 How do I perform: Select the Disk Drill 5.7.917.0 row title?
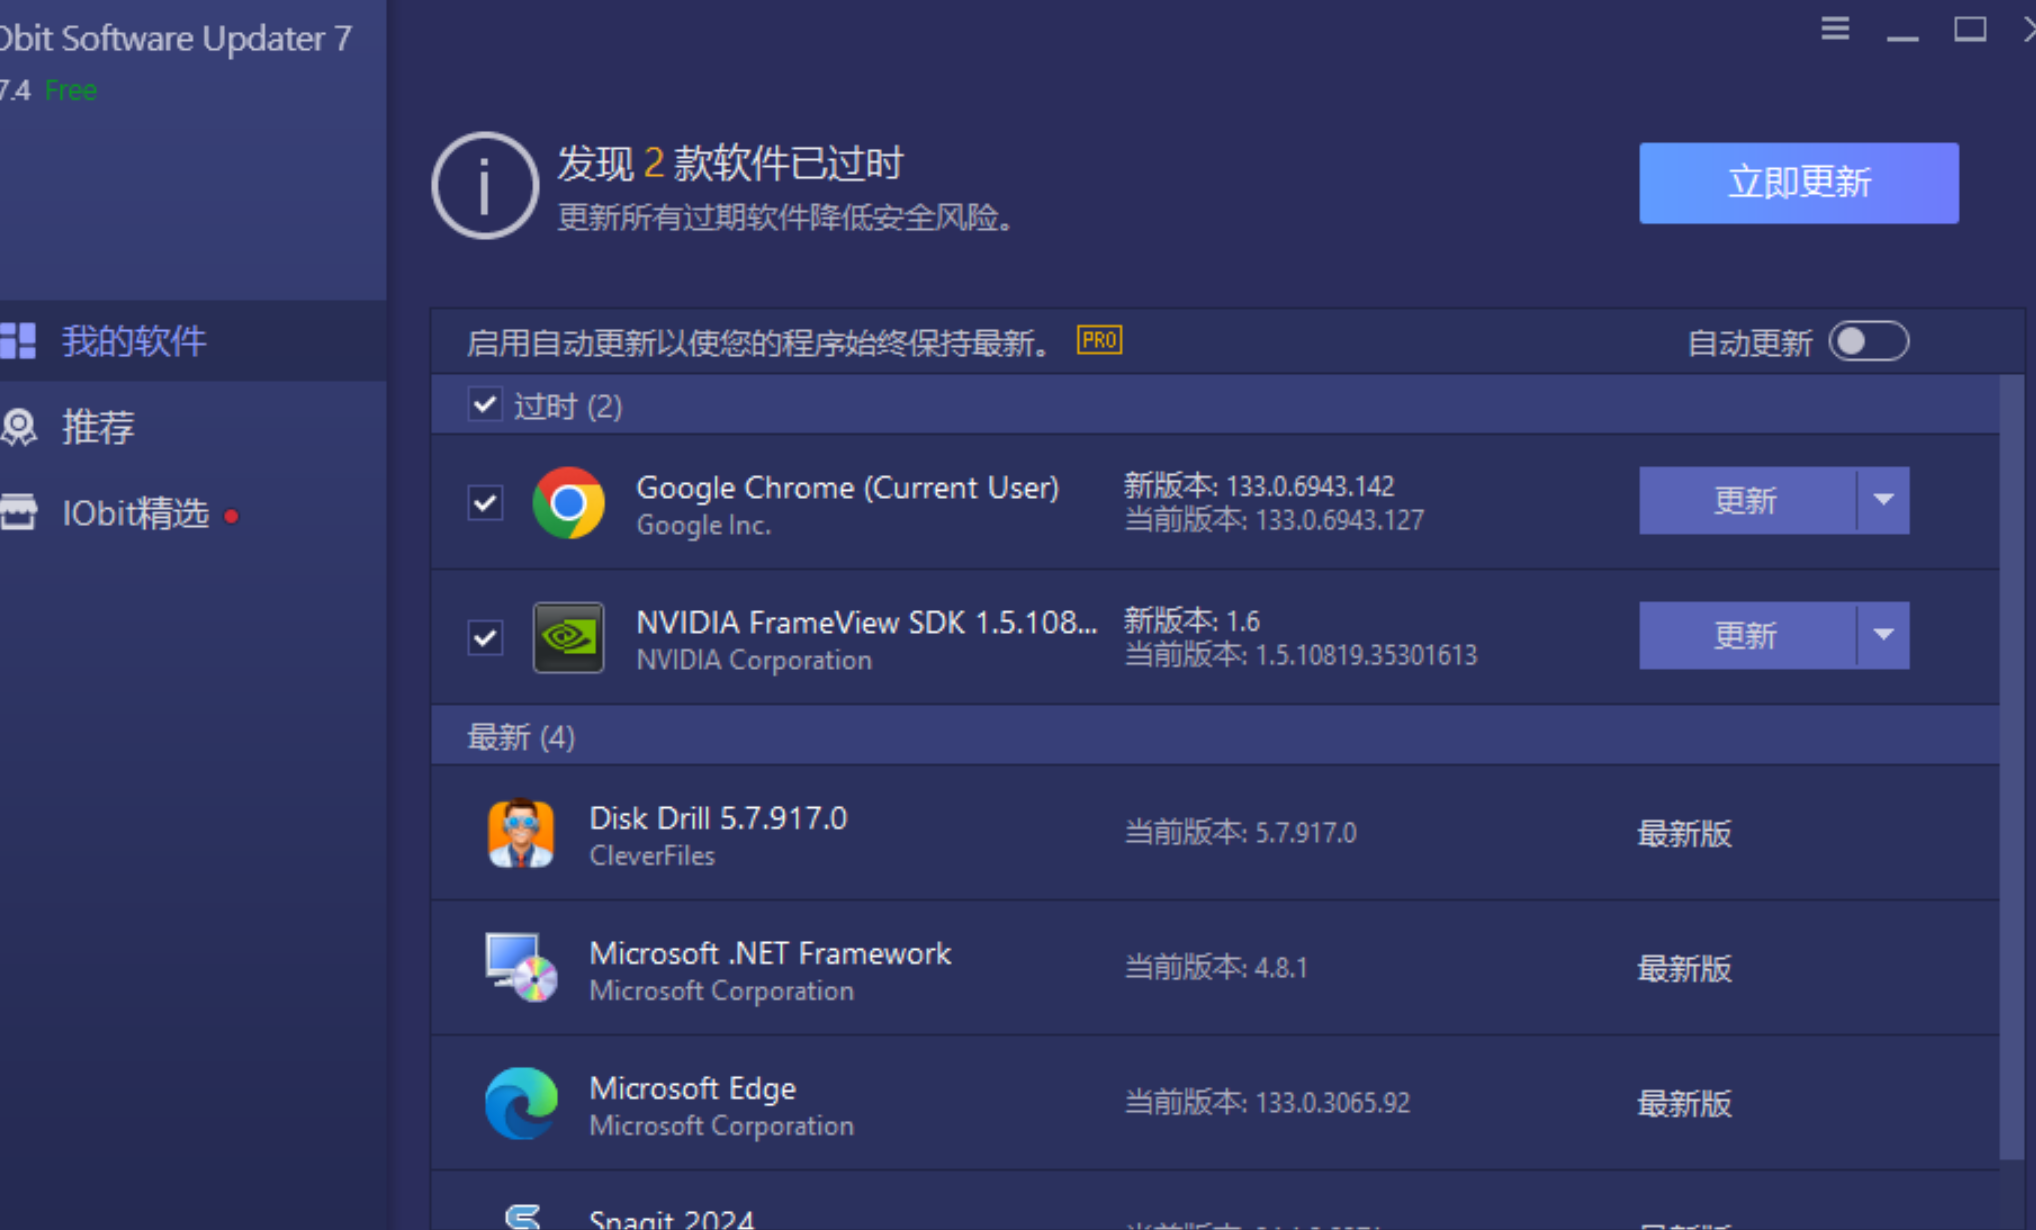[x=718, y=818]
